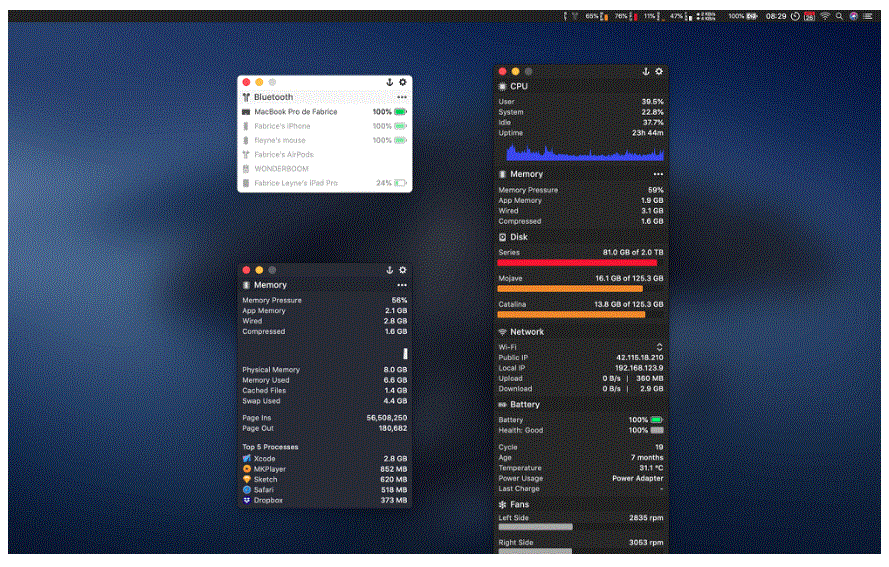Open the clock 08:29 in the menu bar
889x567 pixels.
(x=776, y=16)
